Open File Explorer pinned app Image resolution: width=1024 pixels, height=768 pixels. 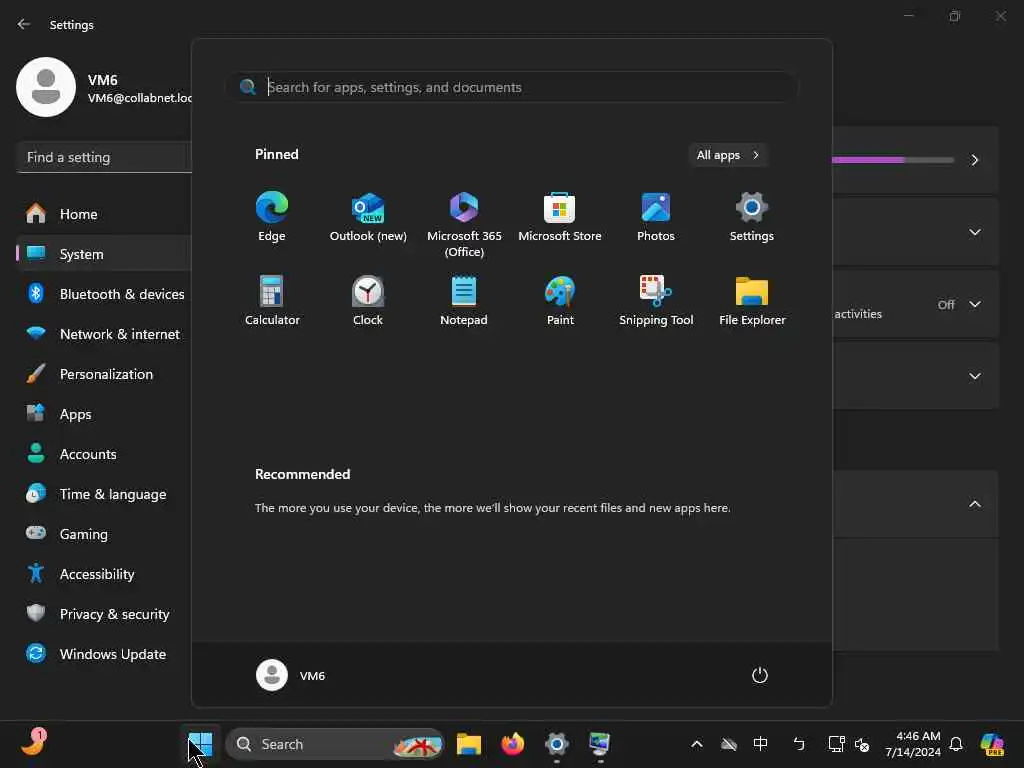(x=752, y=301)
